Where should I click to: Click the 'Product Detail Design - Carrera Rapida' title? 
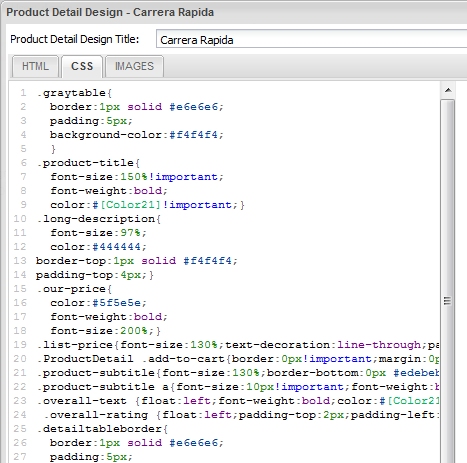[x=110, y=12]
